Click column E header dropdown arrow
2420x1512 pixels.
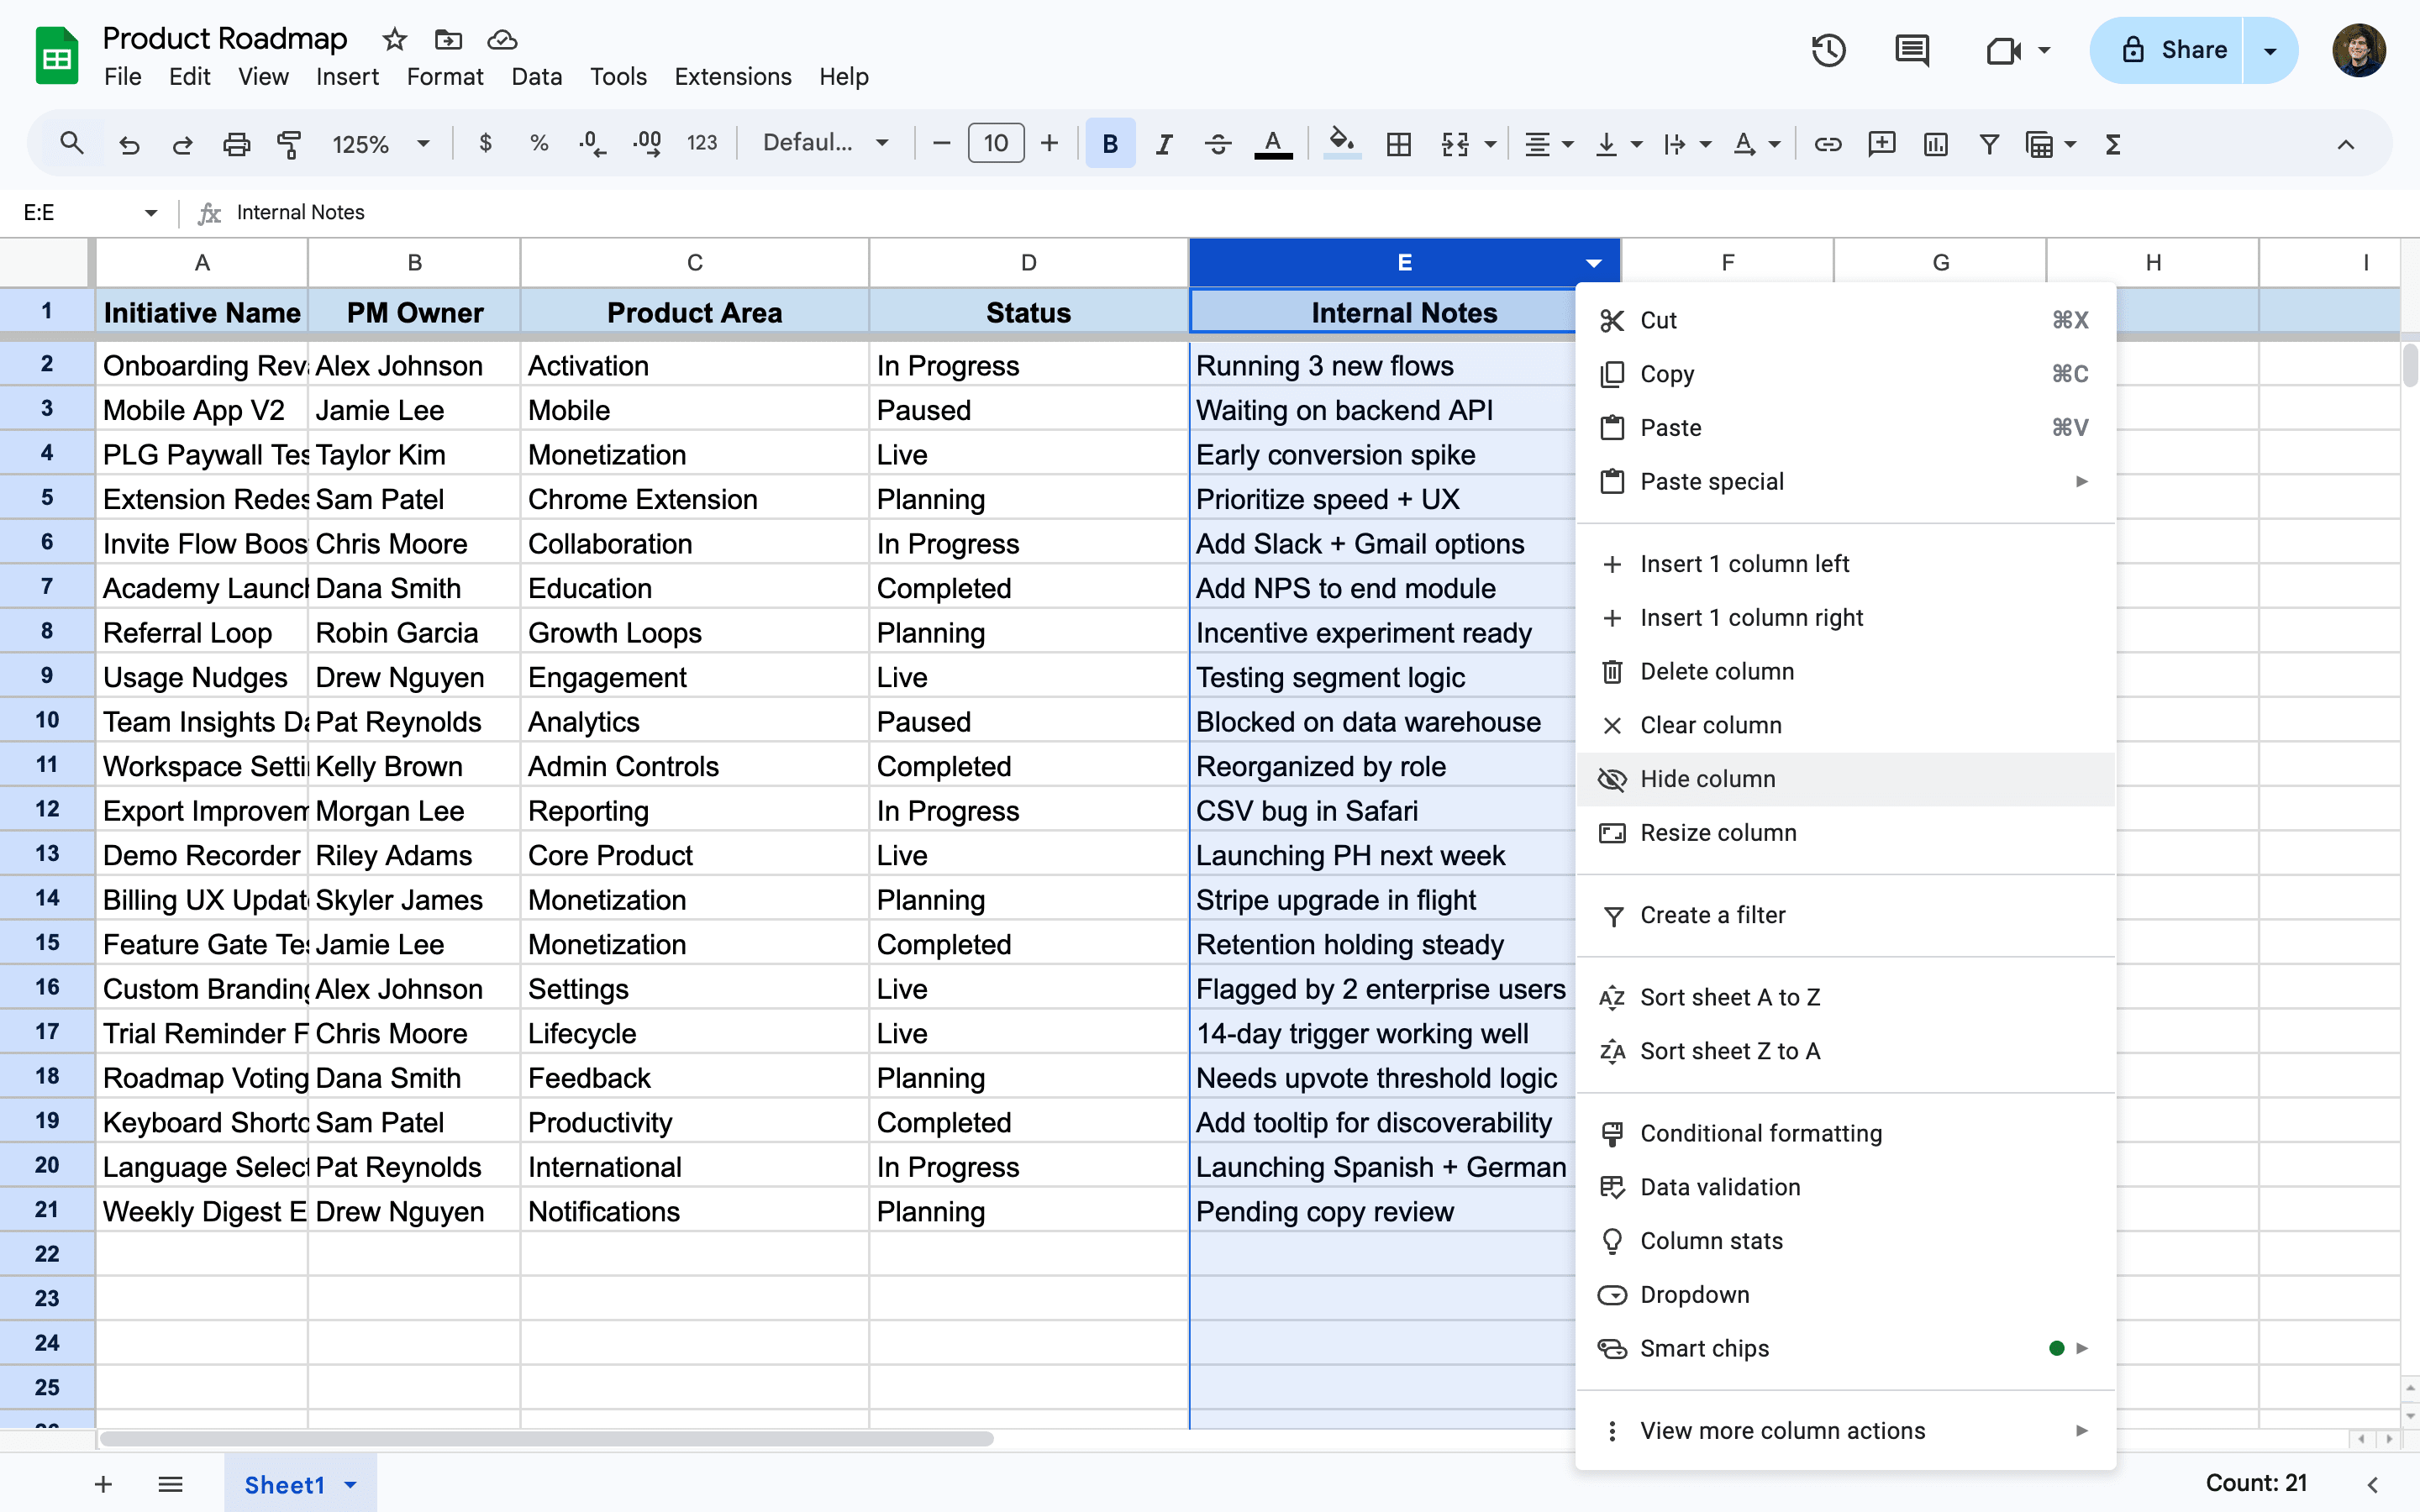click(1594, 263)
